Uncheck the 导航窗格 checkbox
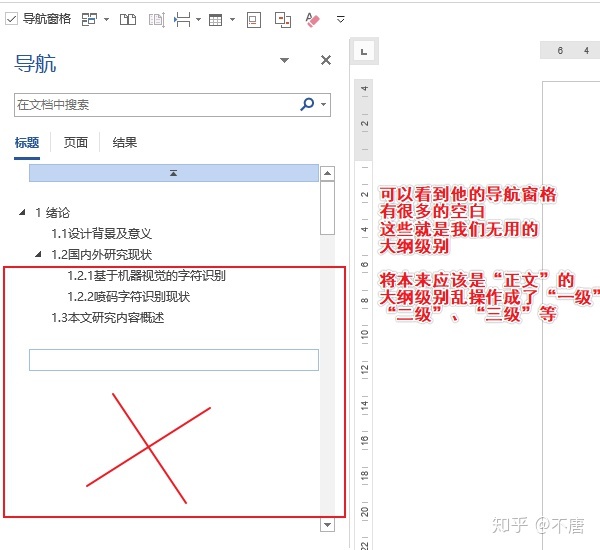600x550 pixels. click(x=11, y=19)
